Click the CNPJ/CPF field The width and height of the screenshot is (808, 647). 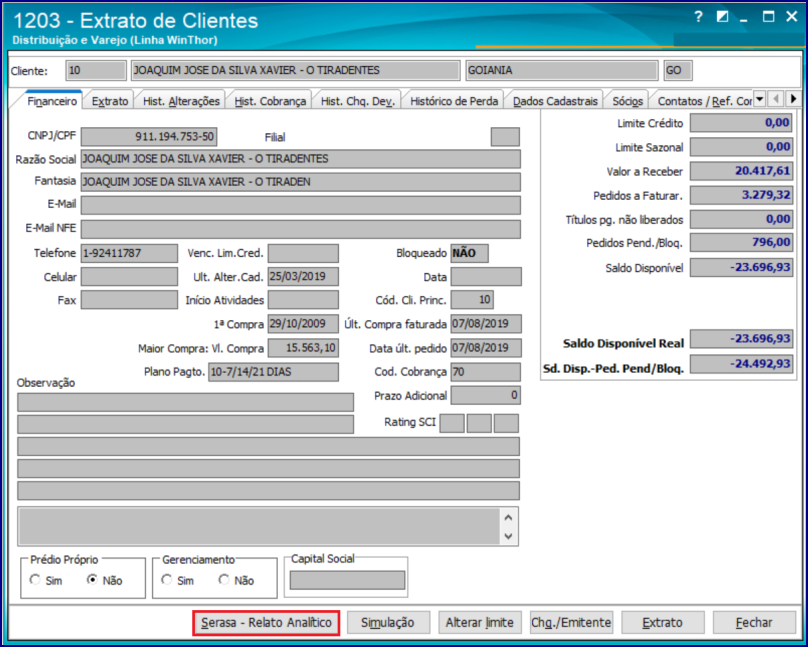coord(149,137)
